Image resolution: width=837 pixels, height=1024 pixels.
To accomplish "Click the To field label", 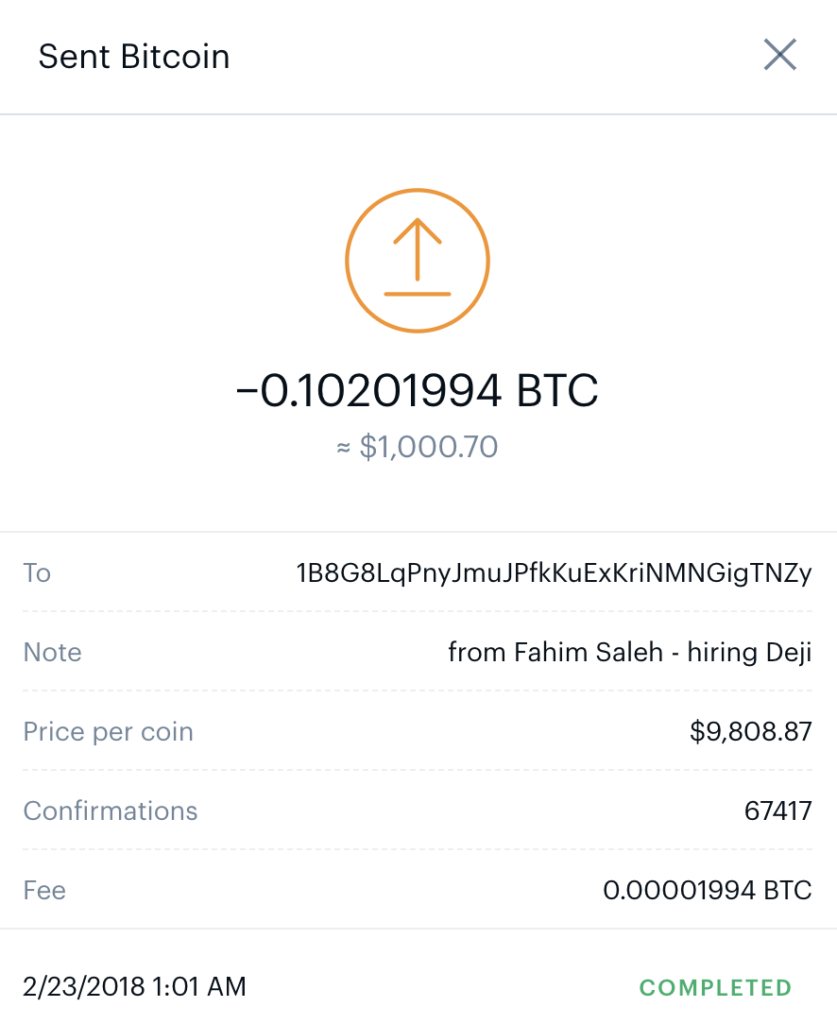I will 37,573.
